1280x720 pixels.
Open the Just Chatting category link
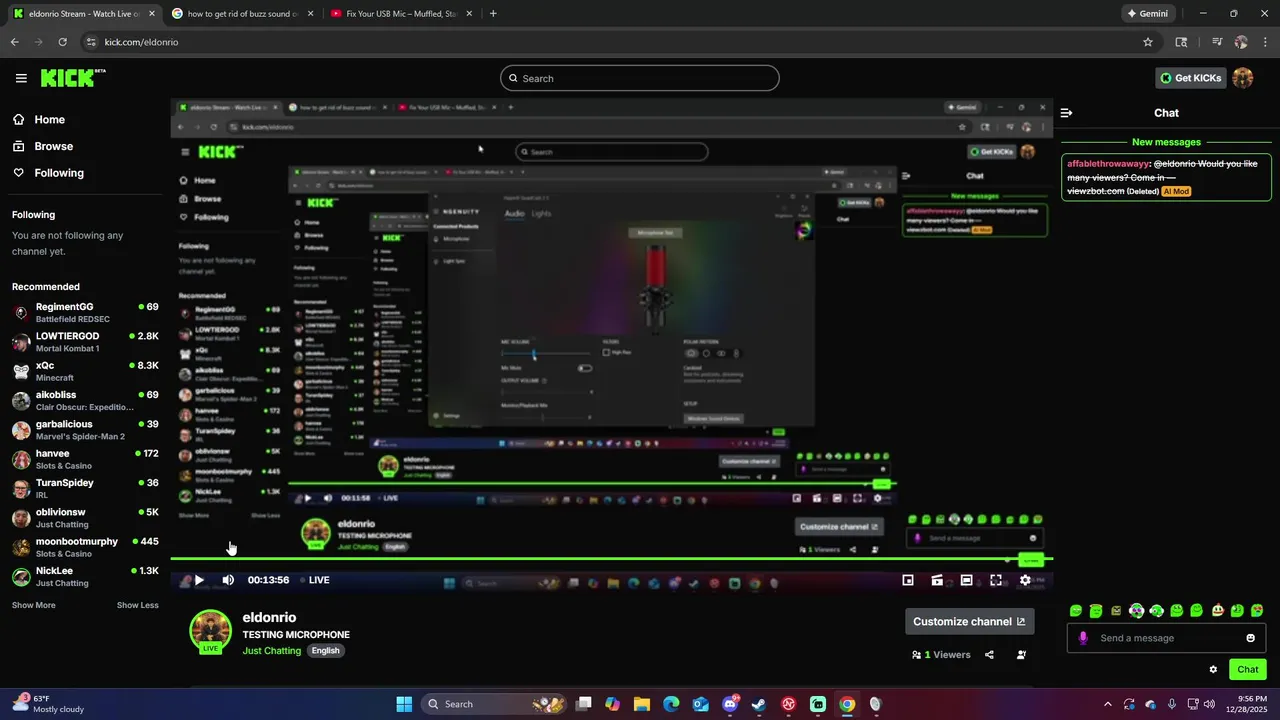point(271,651)
